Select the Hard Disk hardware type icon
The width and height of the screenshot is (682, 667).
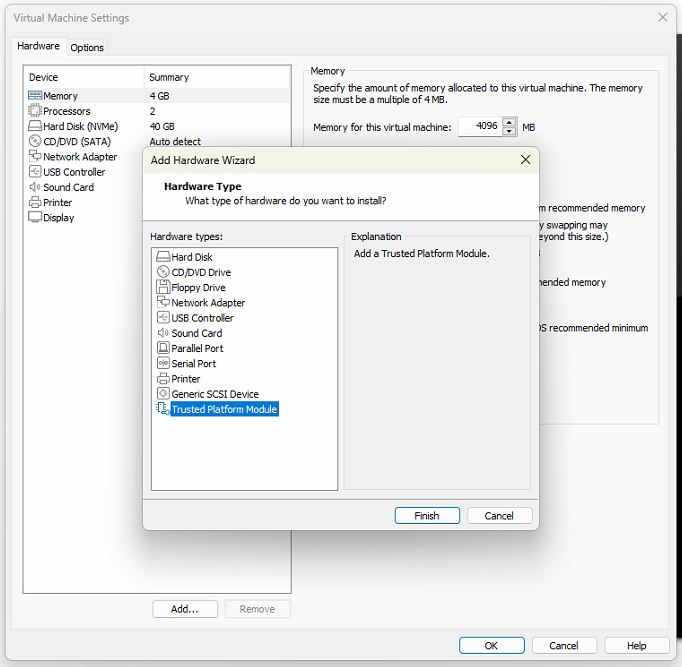[x=163, y=257]
